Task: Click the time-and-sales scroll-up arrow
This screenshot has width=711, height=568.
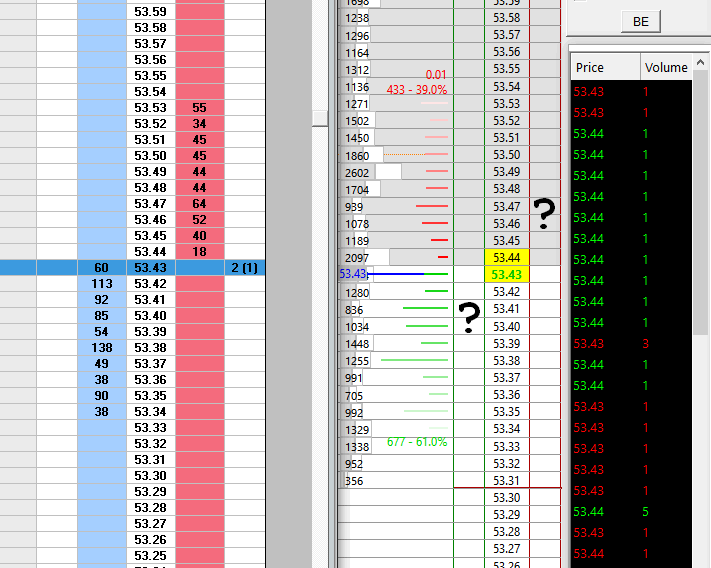Action: click(x=701, y=63)
